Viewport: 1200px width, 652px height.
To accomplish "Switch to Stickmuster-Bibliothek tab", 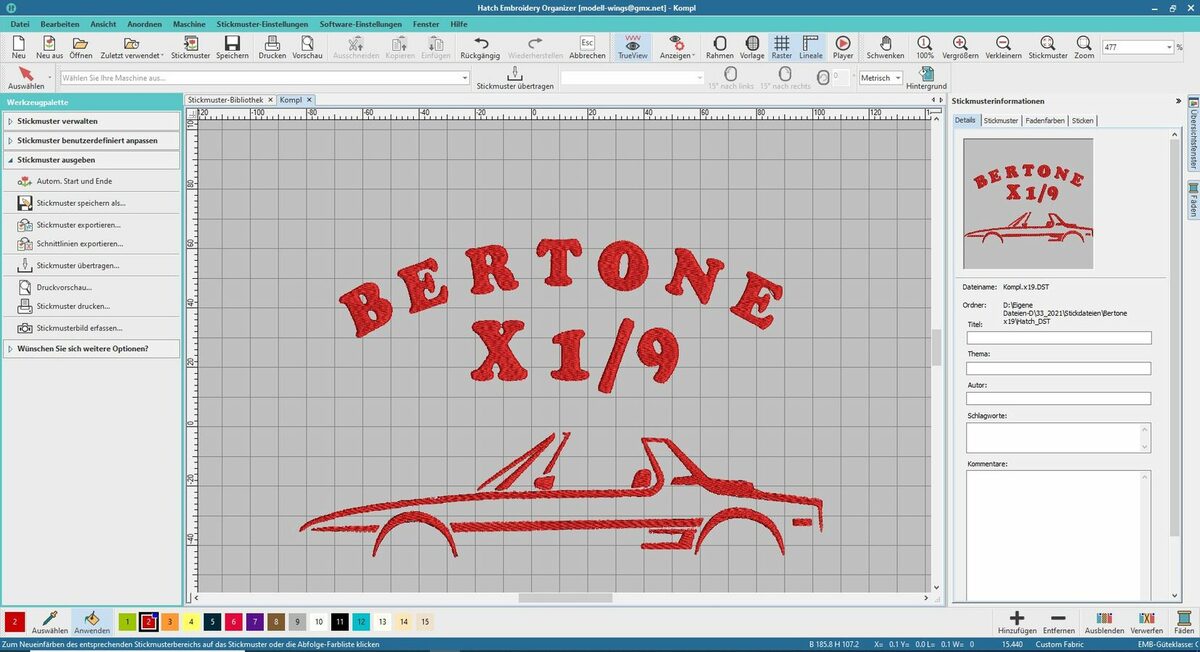I will point(225,100).
